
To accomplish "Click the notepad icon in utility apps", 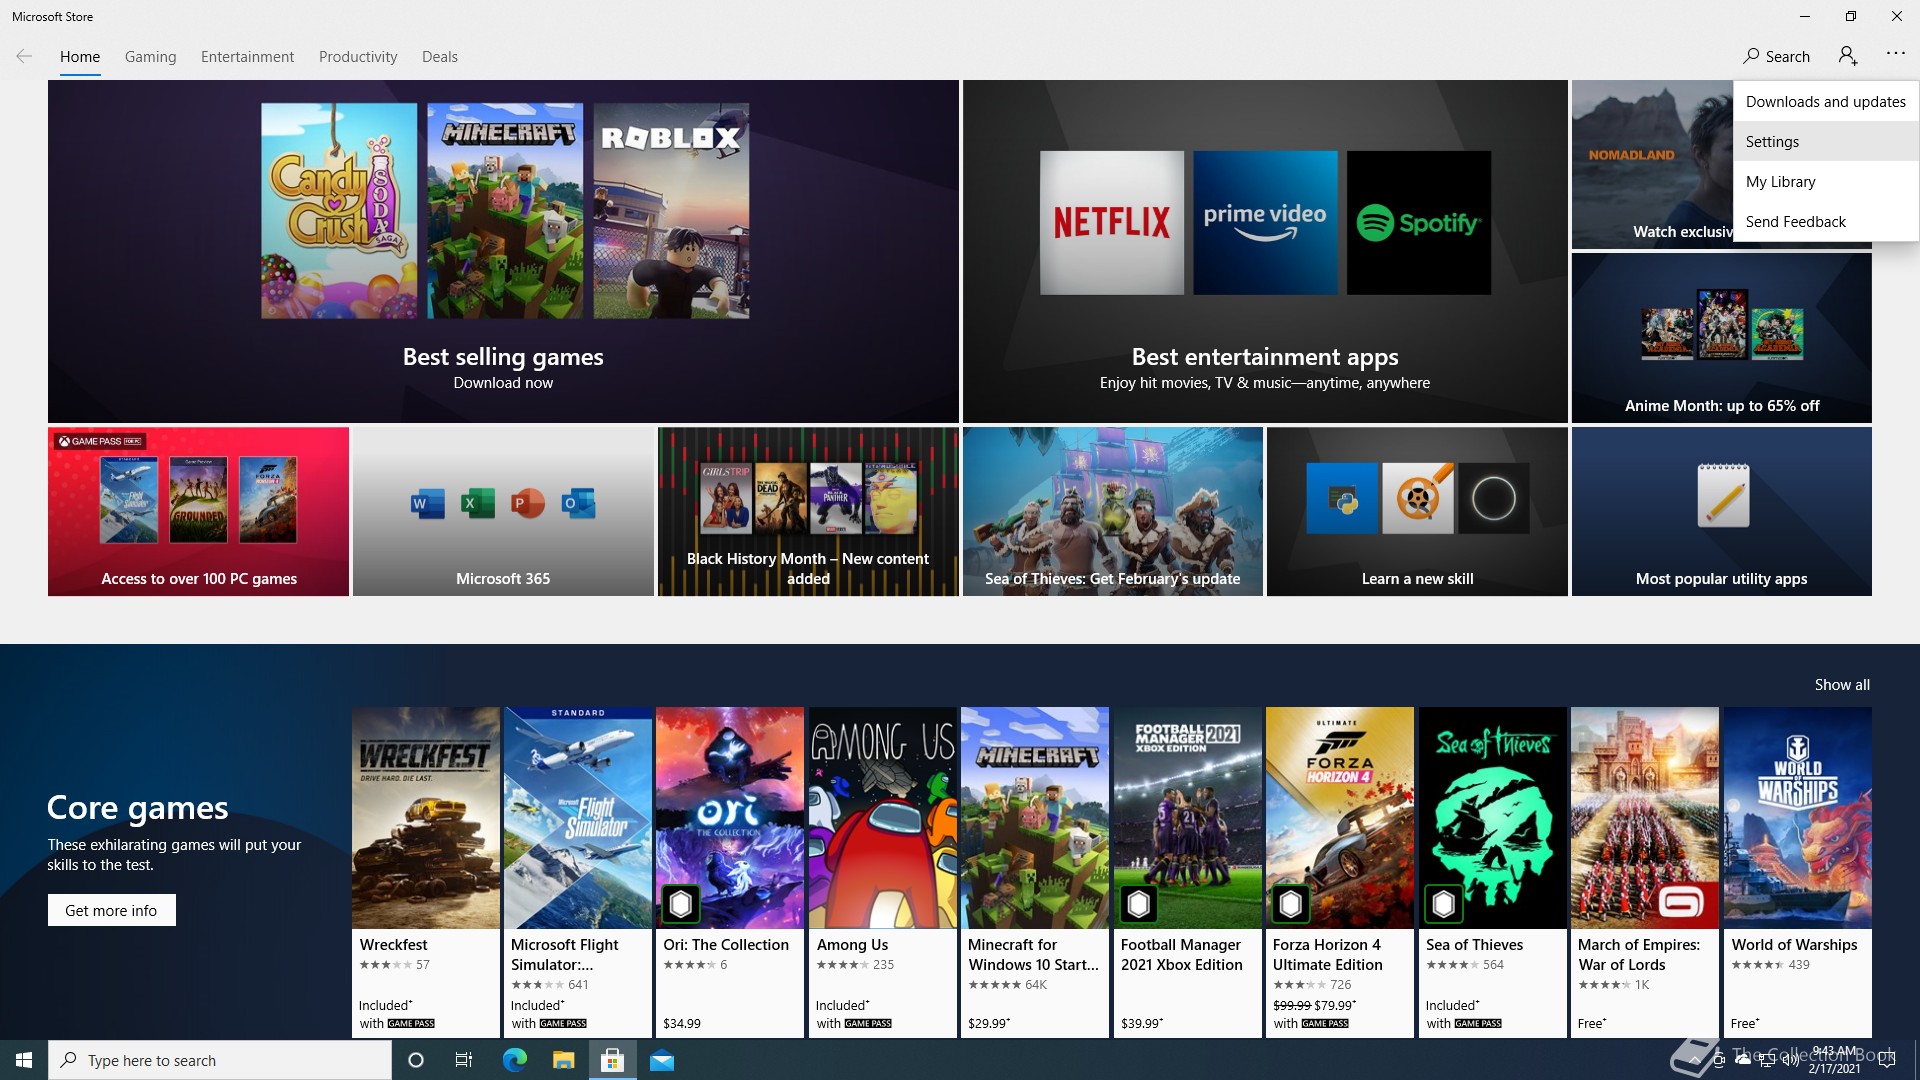I will click(x=1723, y=496).
